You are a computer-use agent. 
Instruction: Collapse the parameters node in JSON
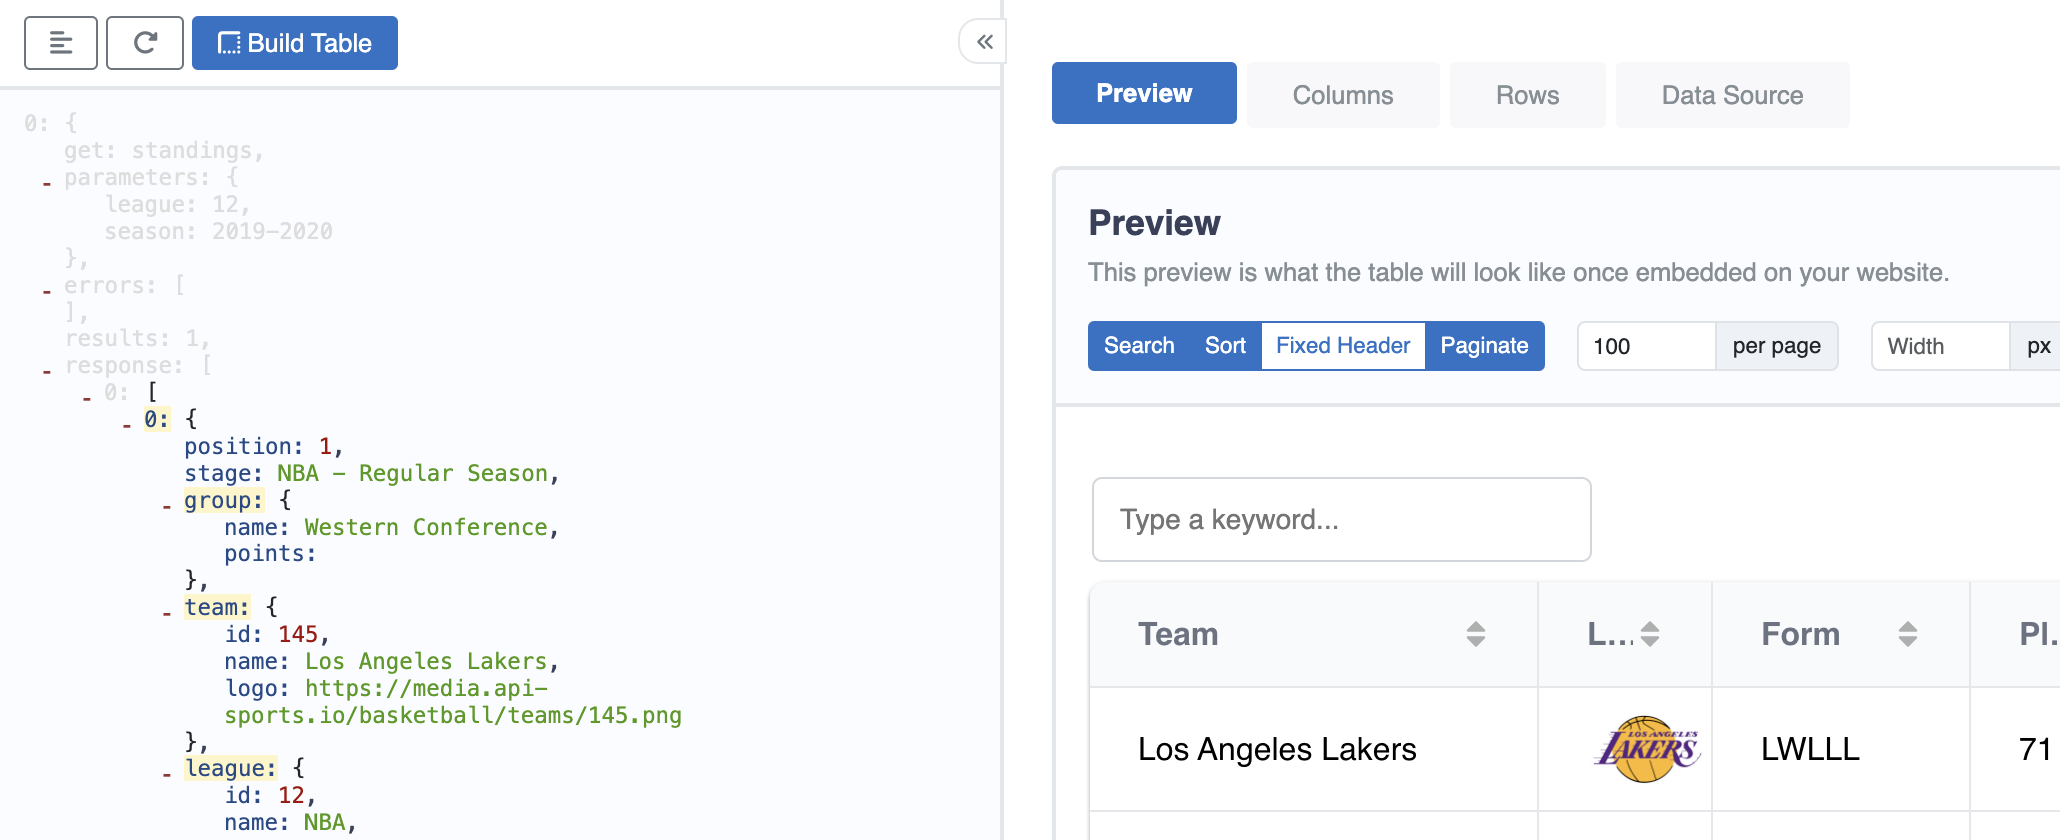(46, 182)
